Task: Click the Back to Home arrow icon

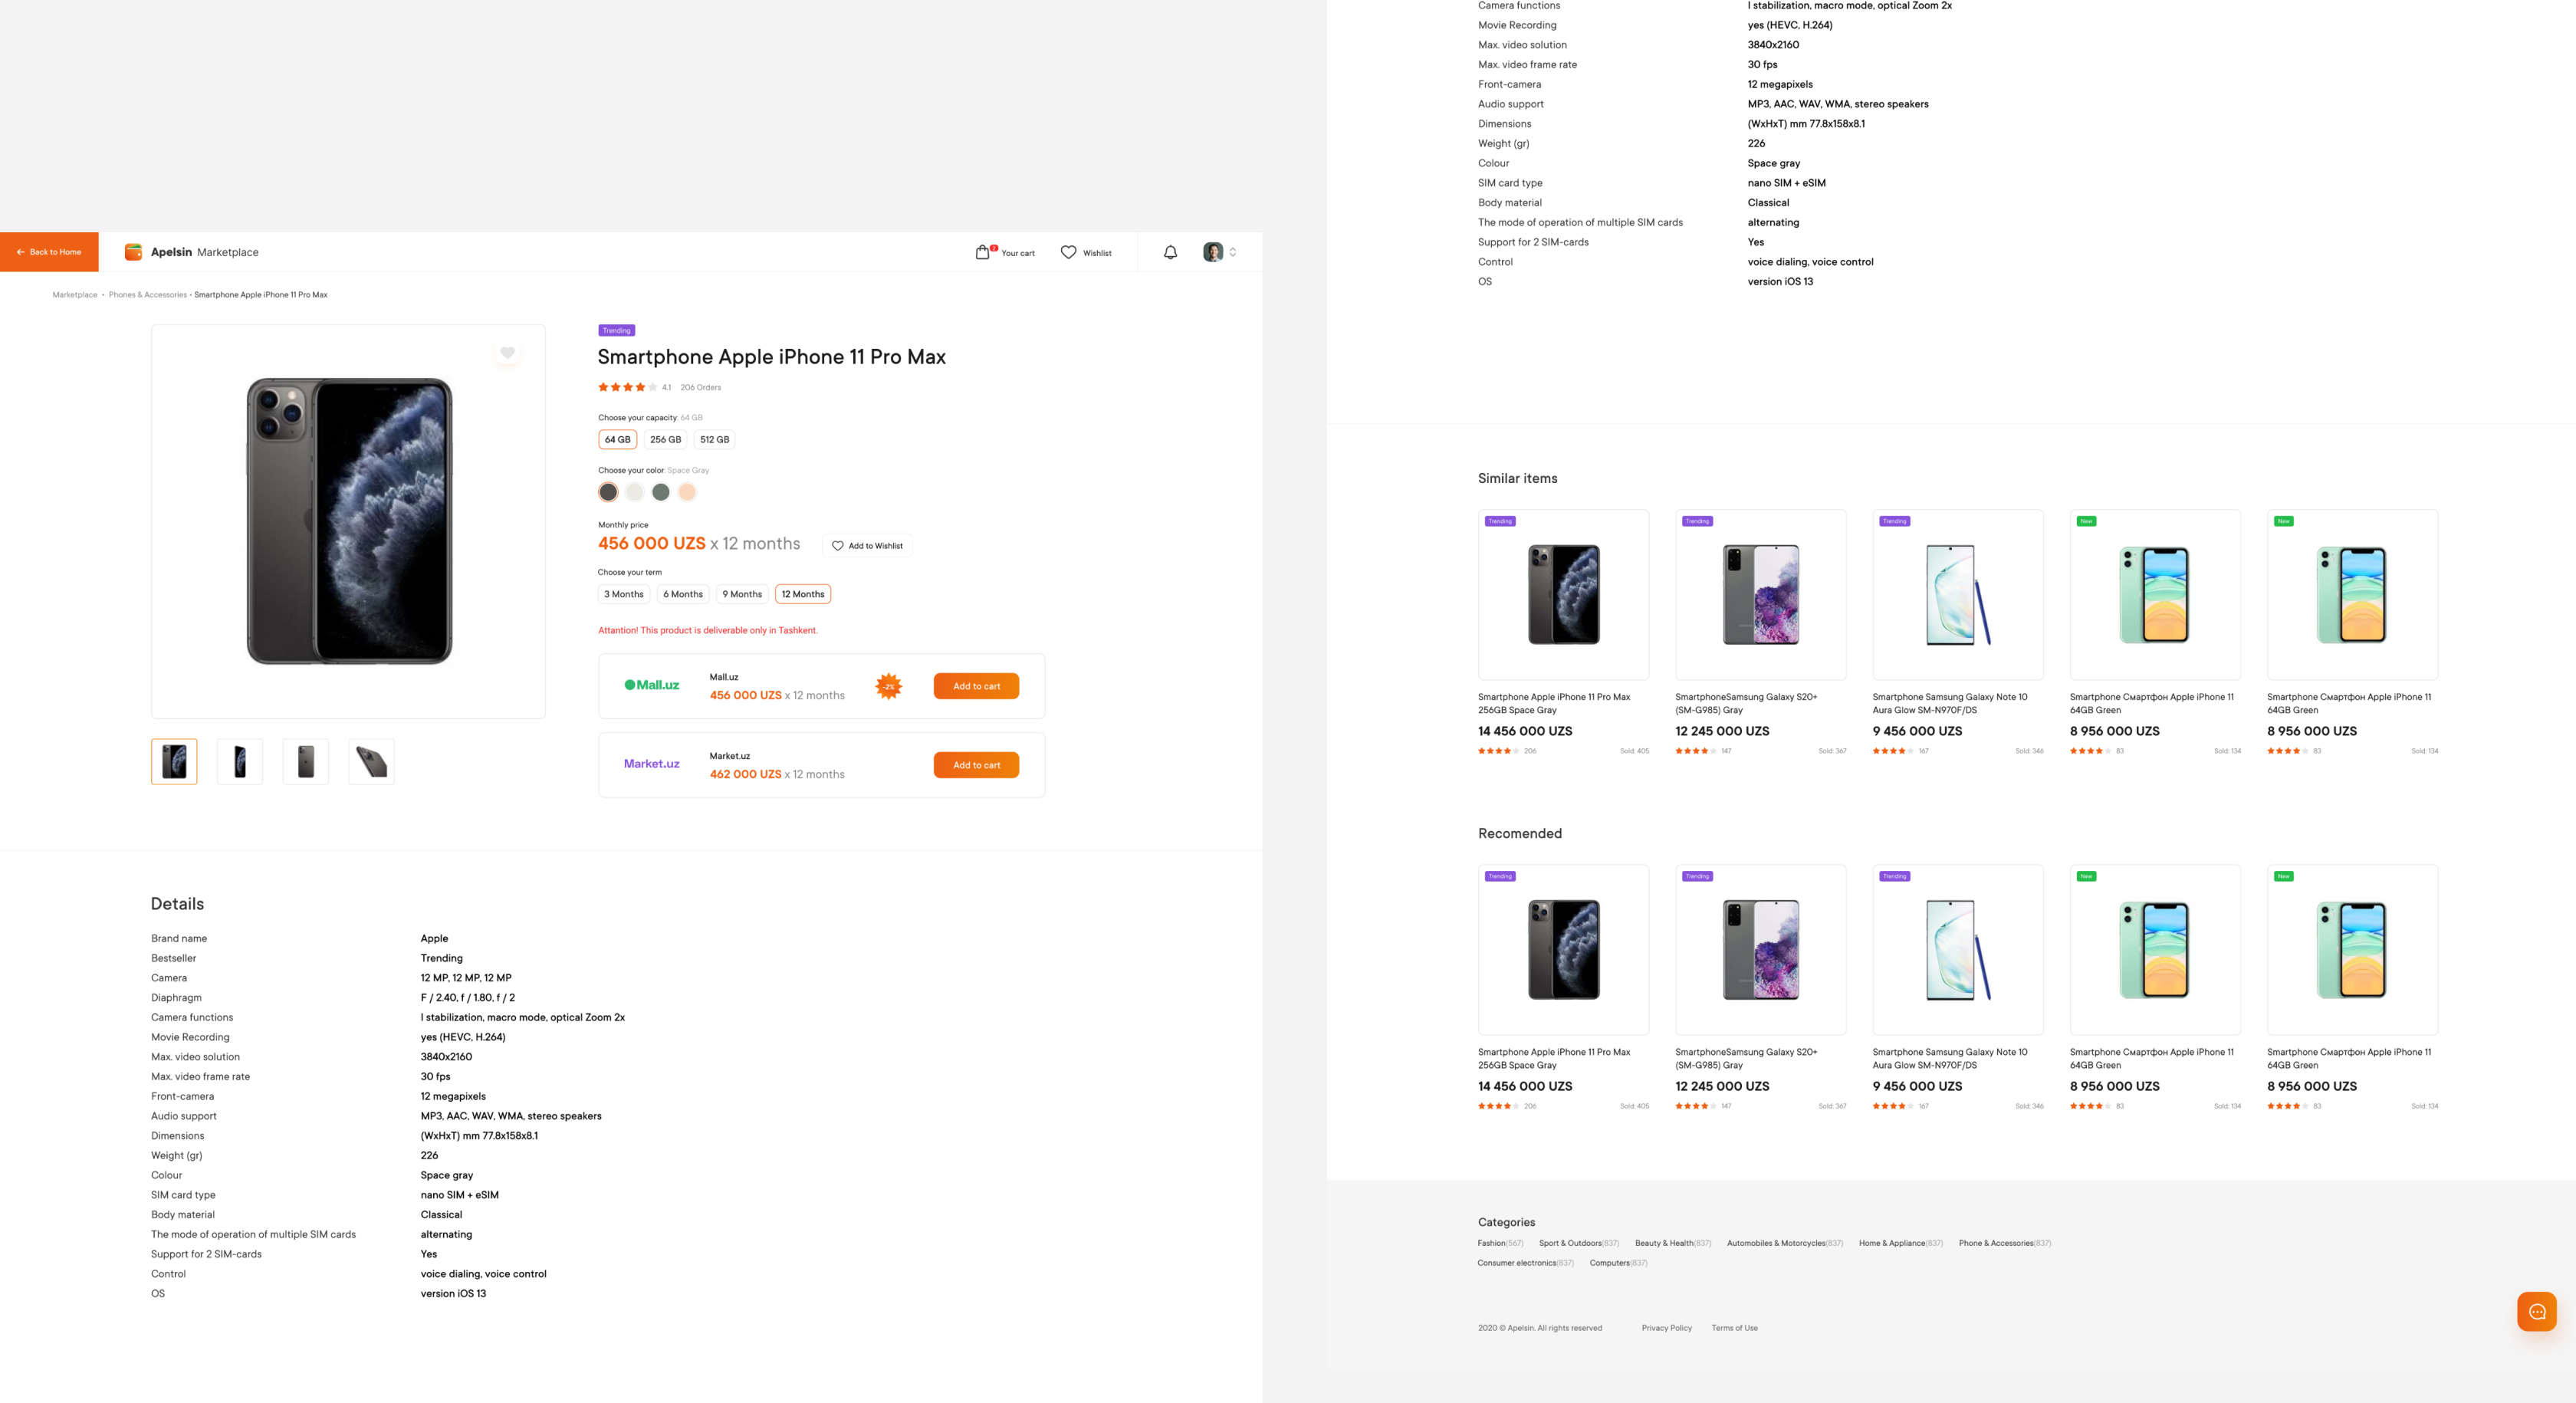Action: 19,252
